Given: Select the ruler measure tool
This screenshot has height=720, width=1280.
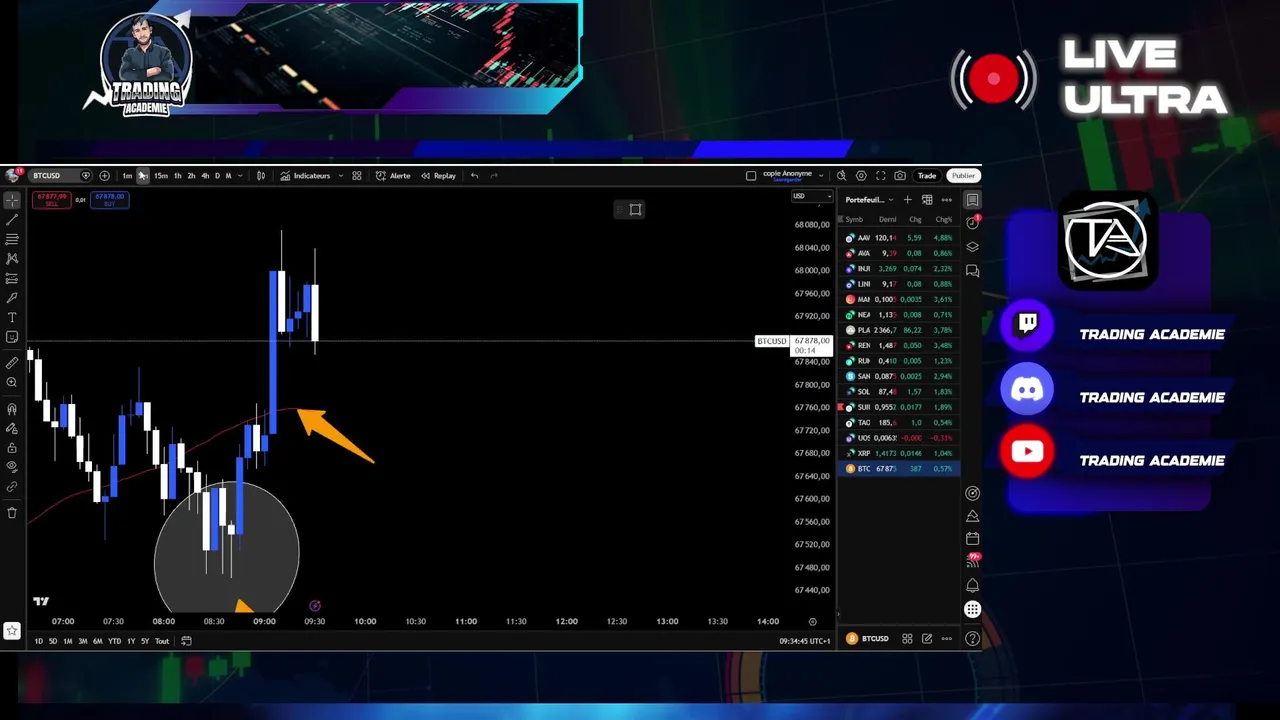Looking at the screenshot, I should click(12, 363).
